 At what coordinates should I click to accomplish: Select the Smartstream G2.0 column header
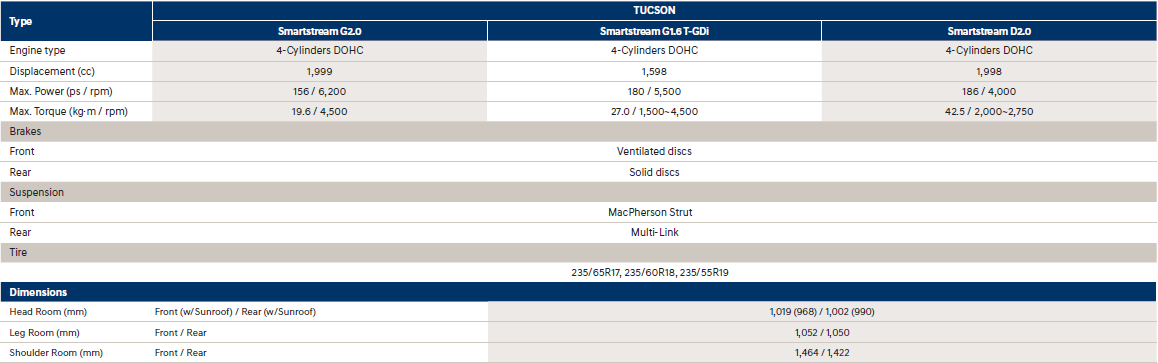[320, 31]
